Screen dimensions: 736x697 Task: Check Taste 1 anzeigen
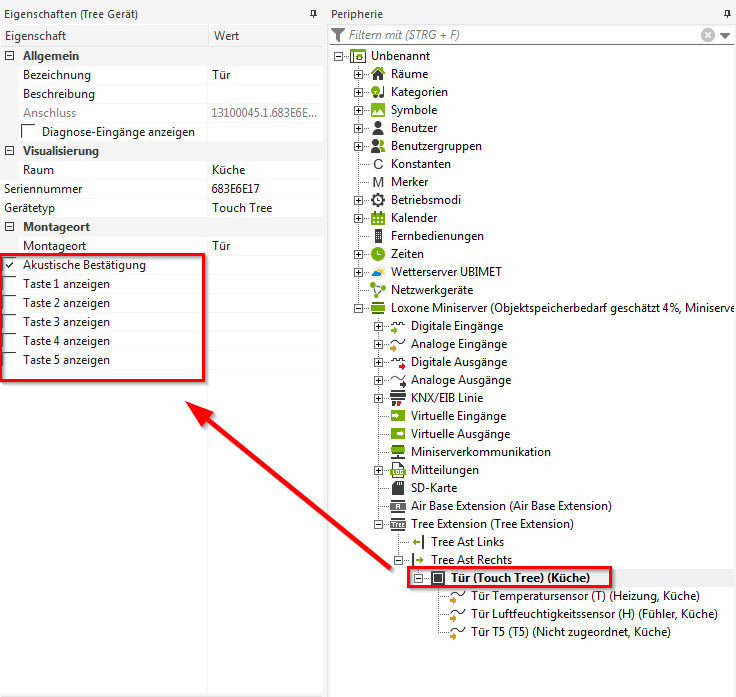(9, 284)
